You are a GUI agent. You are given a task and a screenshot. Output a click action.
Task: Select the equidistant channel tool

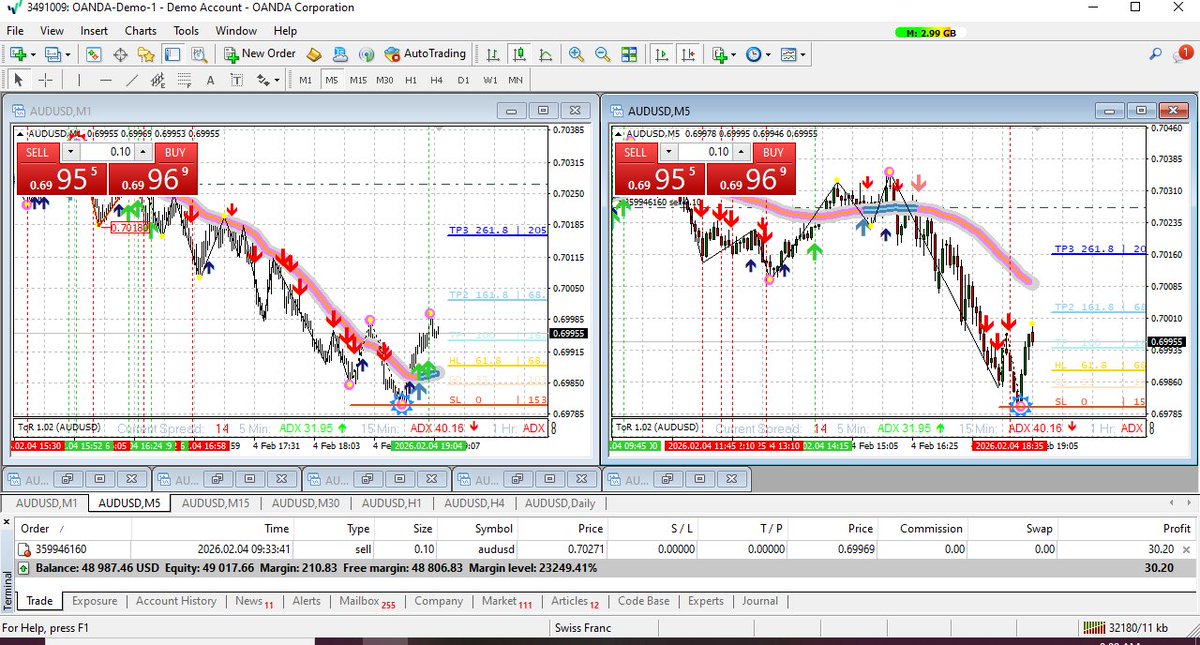[158, 80]
